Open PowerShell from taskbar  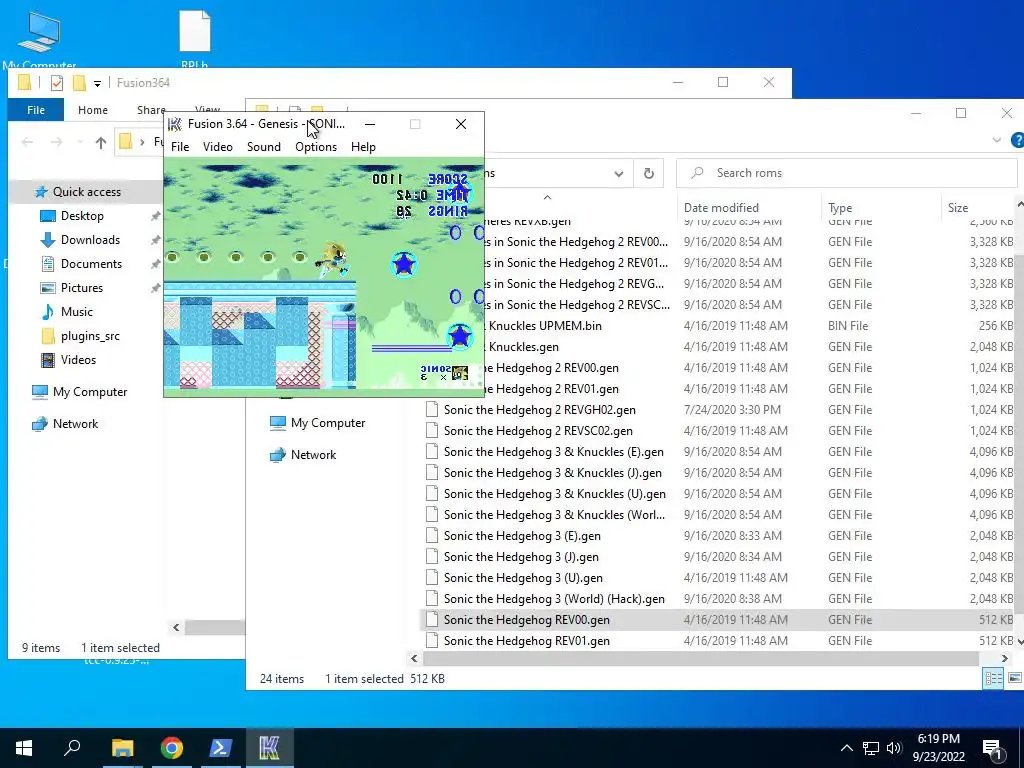(x=220, y=748)
